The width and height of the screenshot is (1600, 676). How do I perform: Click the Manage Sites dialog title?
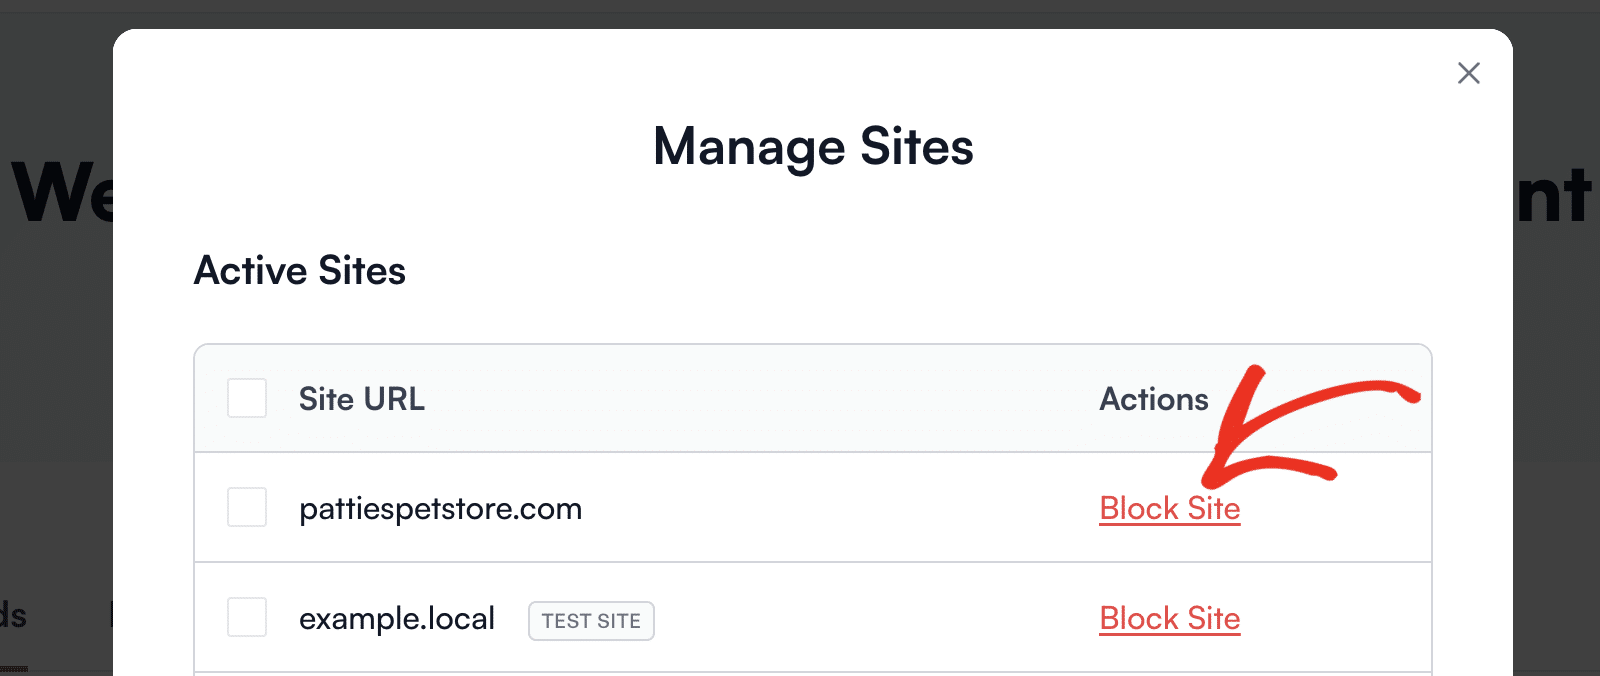click(x=813, y=147)
